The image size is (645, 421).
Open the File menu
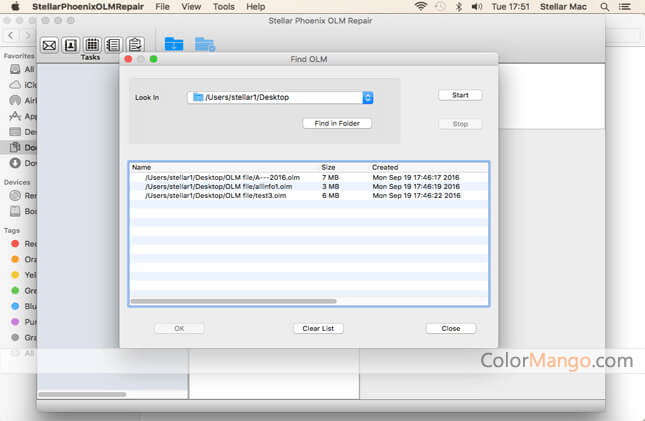click(162, 7)
